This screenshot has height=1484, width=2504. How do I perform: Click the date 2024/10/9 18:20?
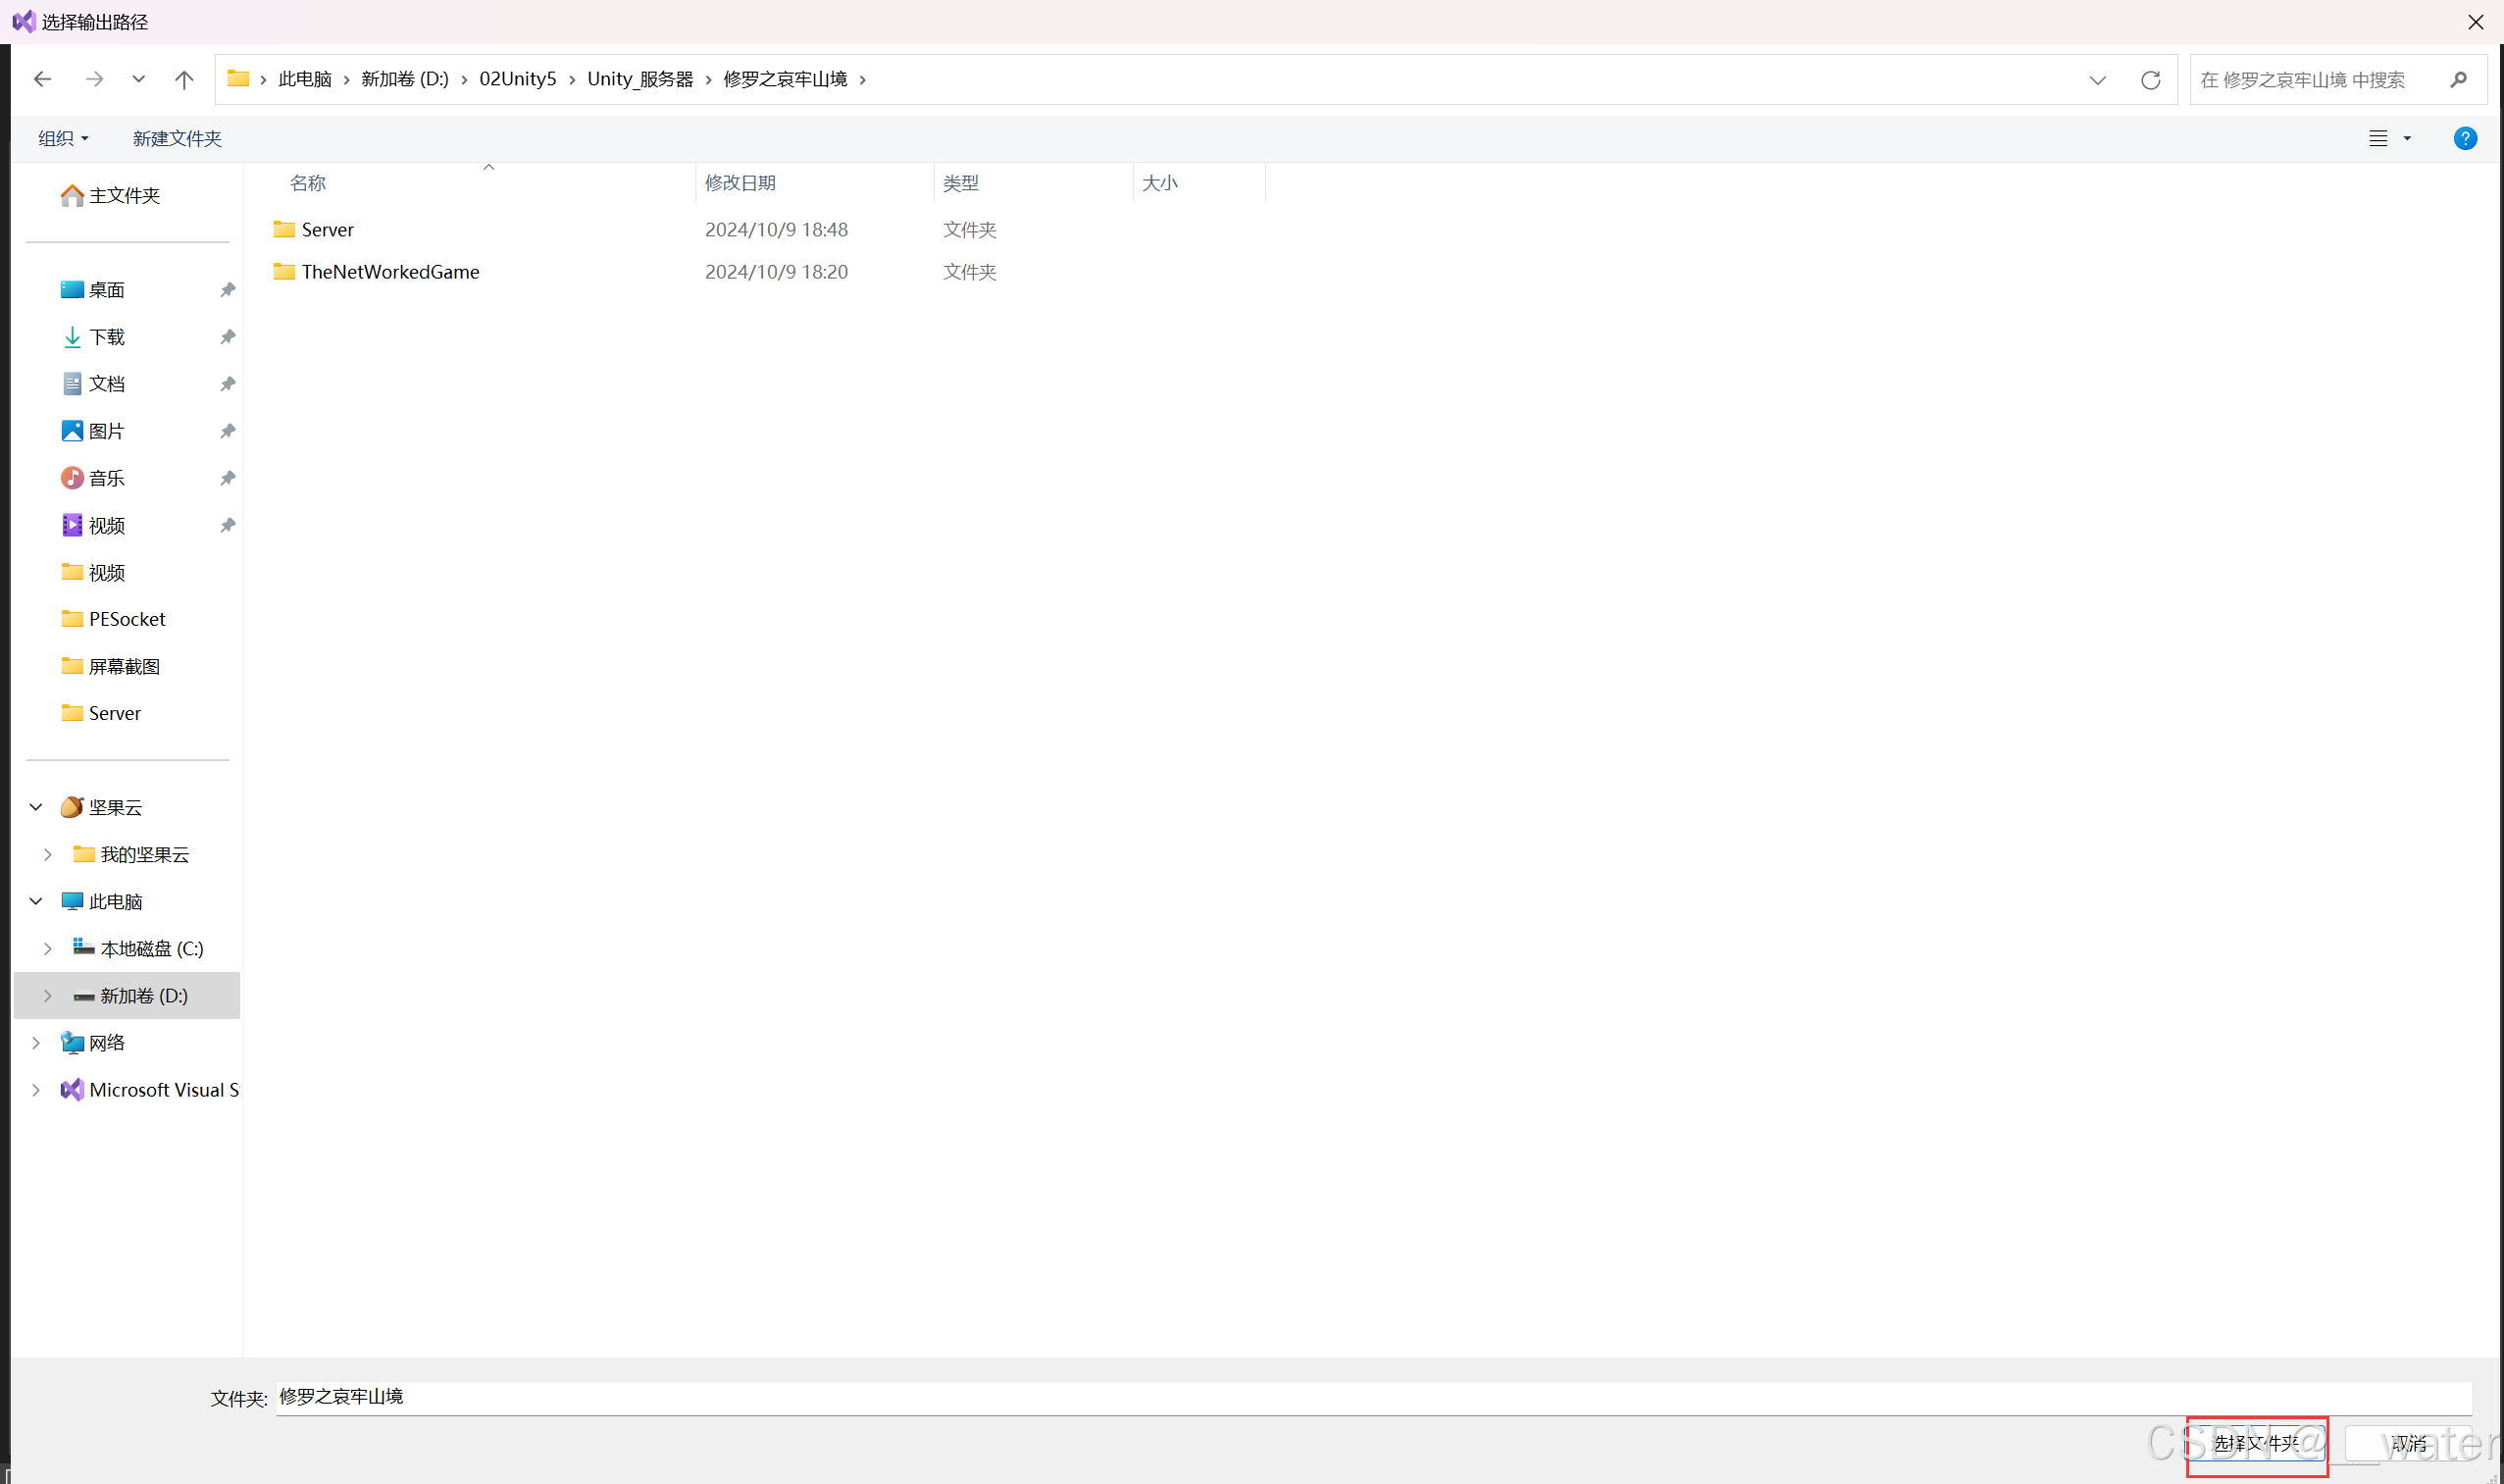tap(776, 271)
